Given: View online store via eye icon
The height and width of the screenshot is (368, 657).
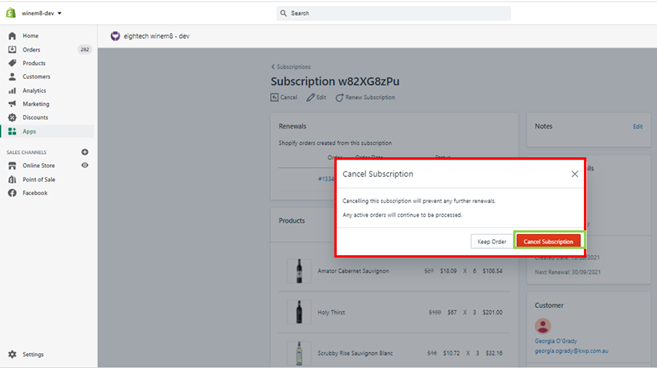Looking at the screenshot, I should tap(85, 166).
